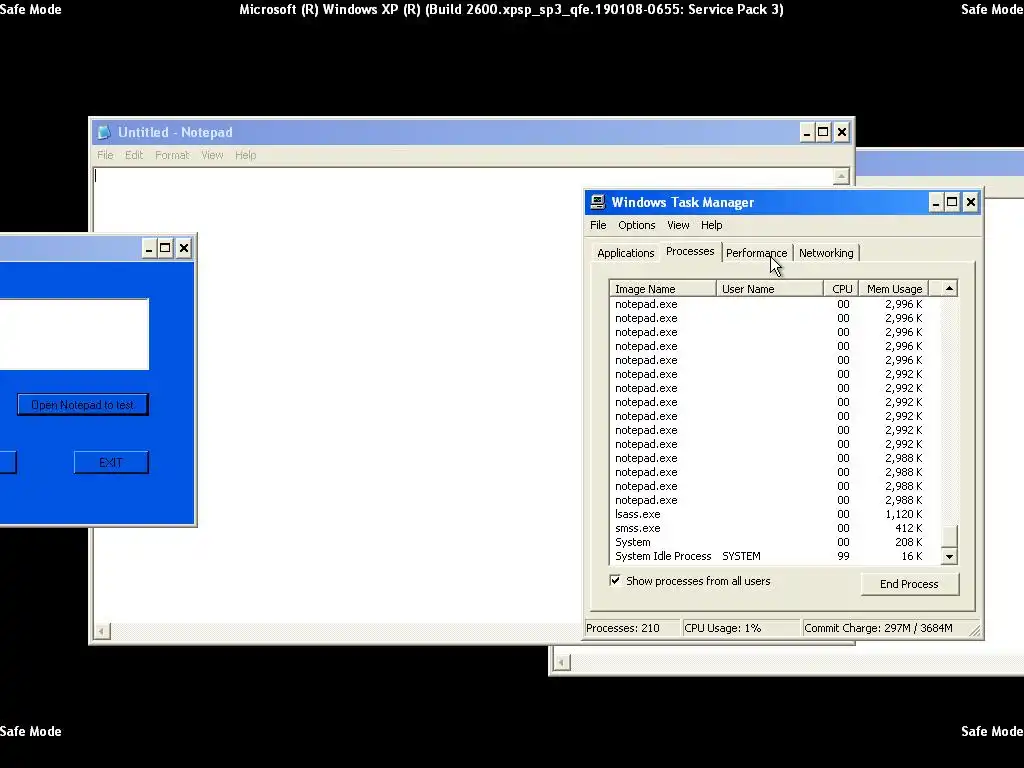Click the 1,120 K memory value
This screenshot has width=1024, height=768.
point(904,514)
